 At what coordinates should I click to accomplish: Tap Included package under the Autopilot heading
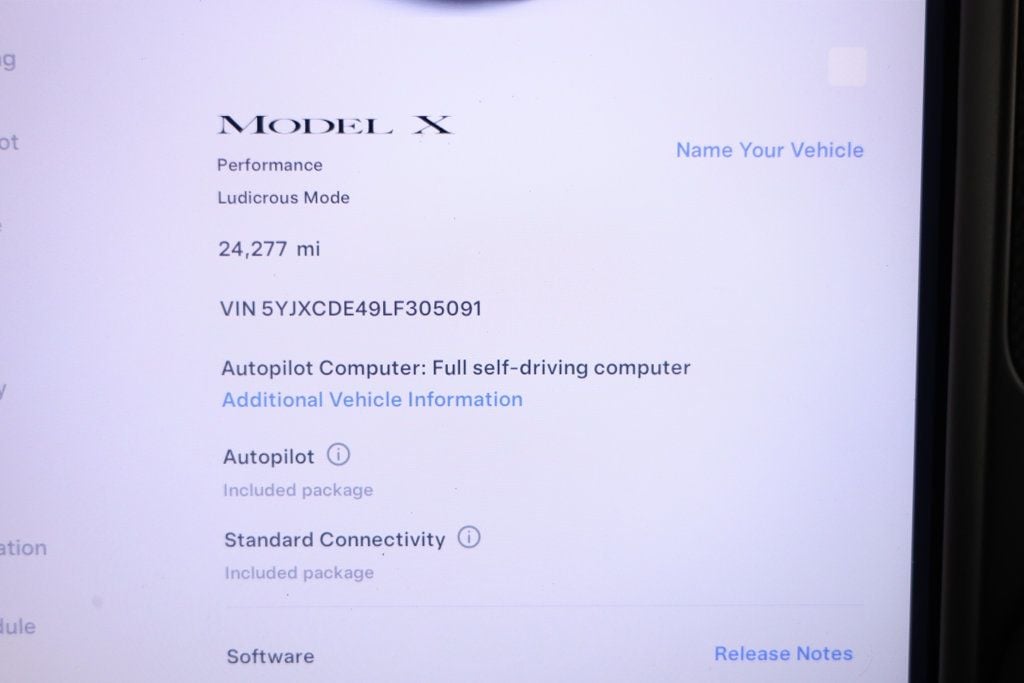298,490
